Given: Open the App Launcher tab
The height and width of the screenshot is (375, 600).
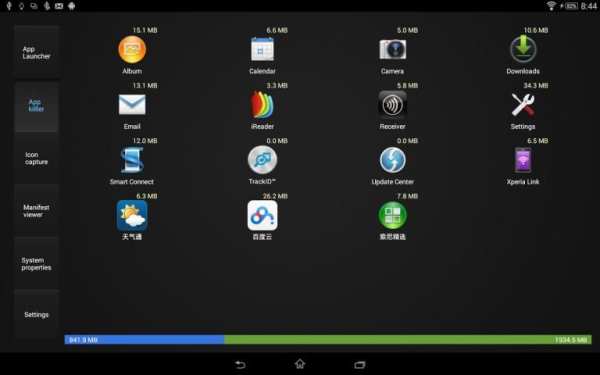Looking at the screenshot, I should (x=36, y=52).
